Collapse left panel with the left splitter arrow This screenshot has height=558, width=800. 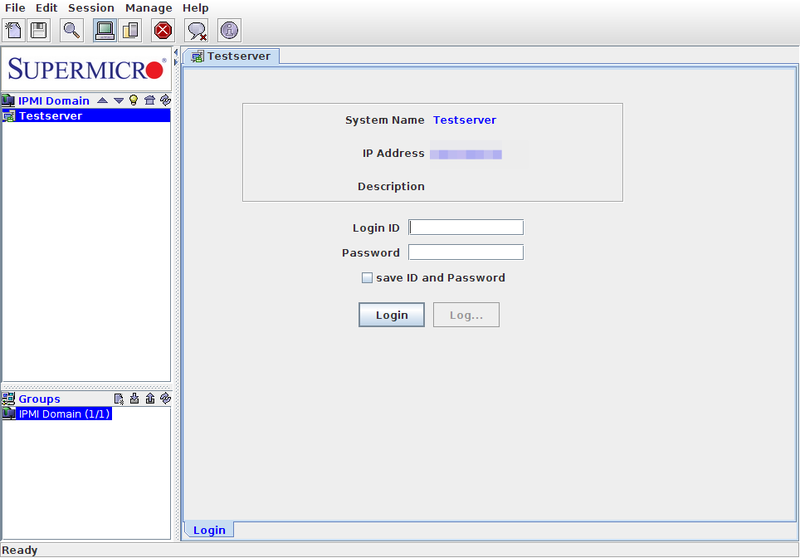click(176, 52)
